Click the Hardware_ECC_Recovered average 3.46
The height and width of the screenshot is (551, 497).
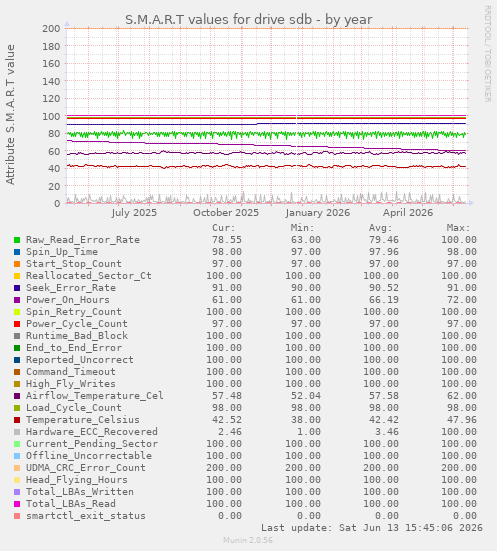pos(387,432)
